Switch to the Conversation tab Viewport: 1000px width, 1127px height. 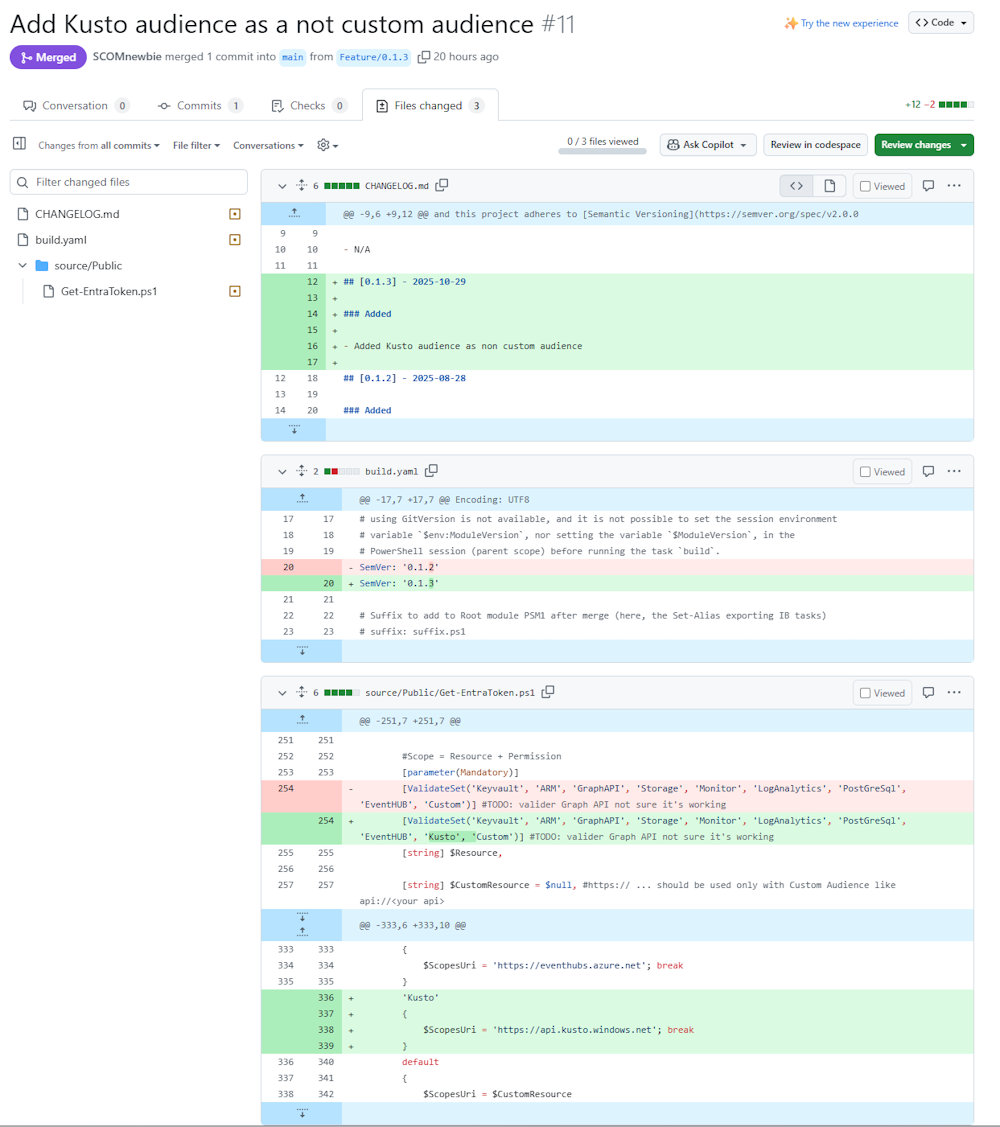76,105
